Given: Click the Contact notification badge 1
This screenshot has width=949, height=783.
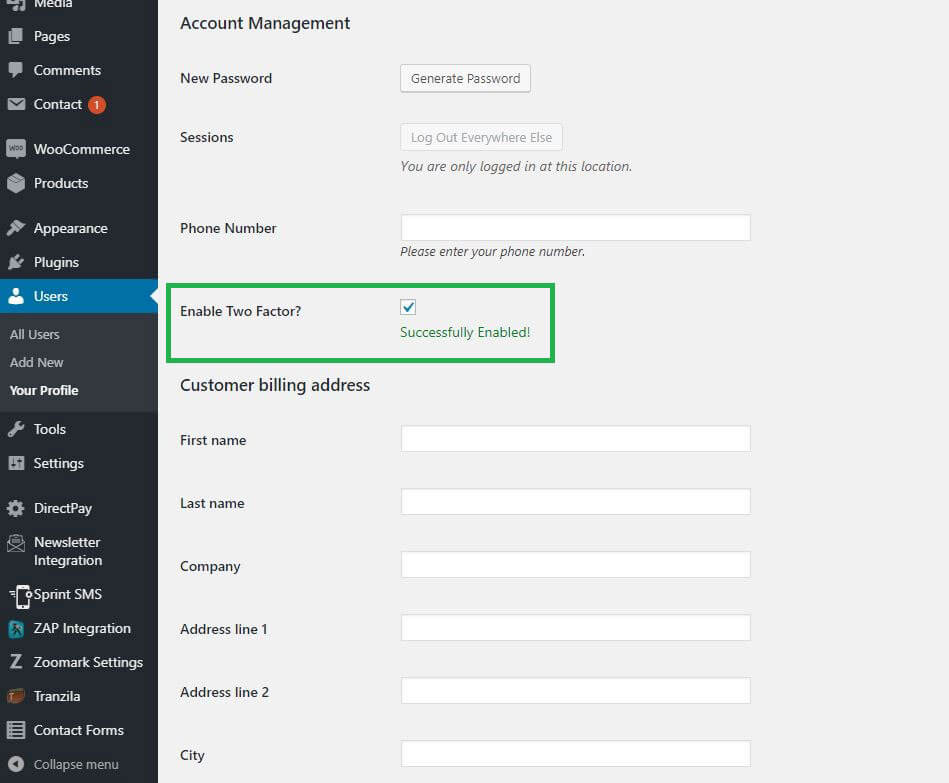Looking at the screenshot, I should click(x=97, y=105).
